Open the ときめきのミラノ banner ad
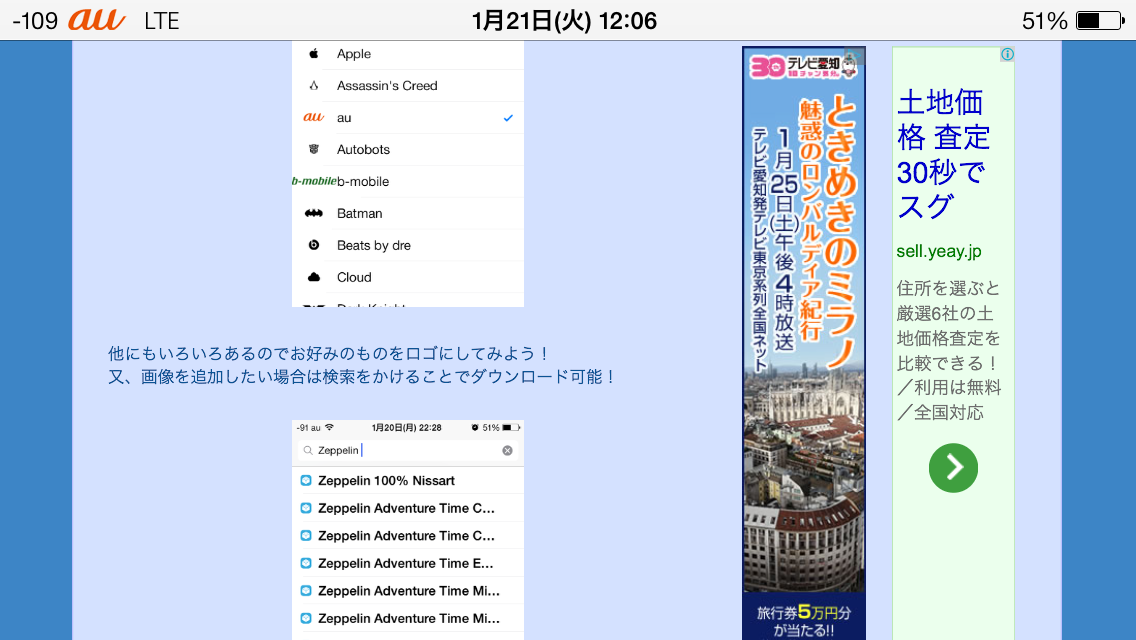The image size is (1136, 640). click(x=803, y=342)
